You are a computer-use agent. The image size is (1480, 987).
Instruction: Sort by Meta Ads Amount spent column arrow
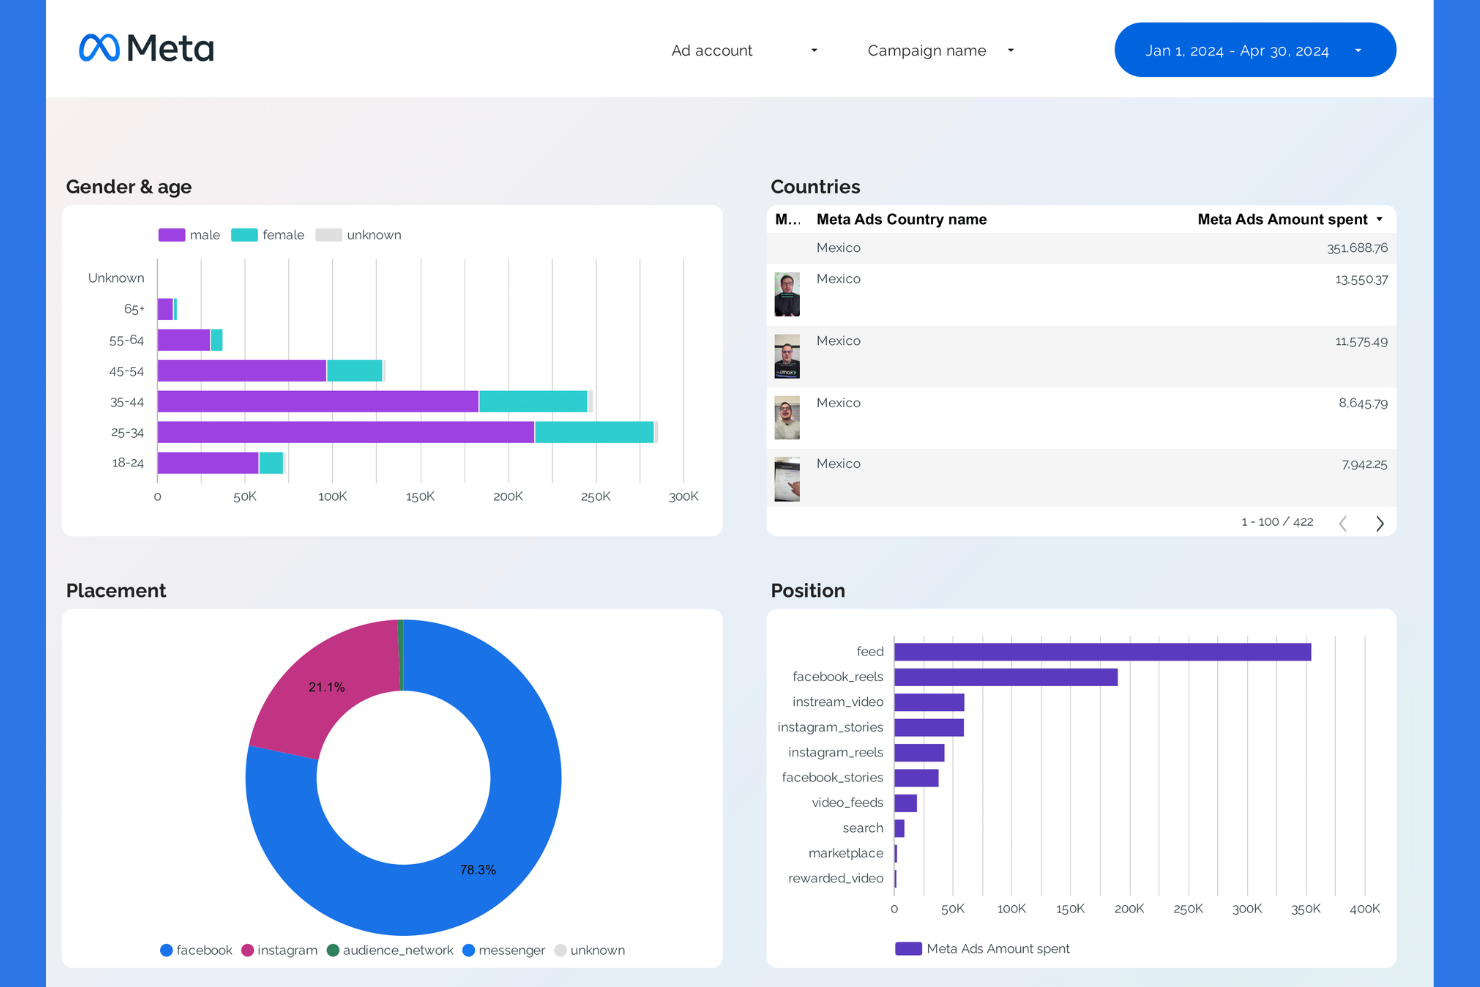coord(1380,219)
